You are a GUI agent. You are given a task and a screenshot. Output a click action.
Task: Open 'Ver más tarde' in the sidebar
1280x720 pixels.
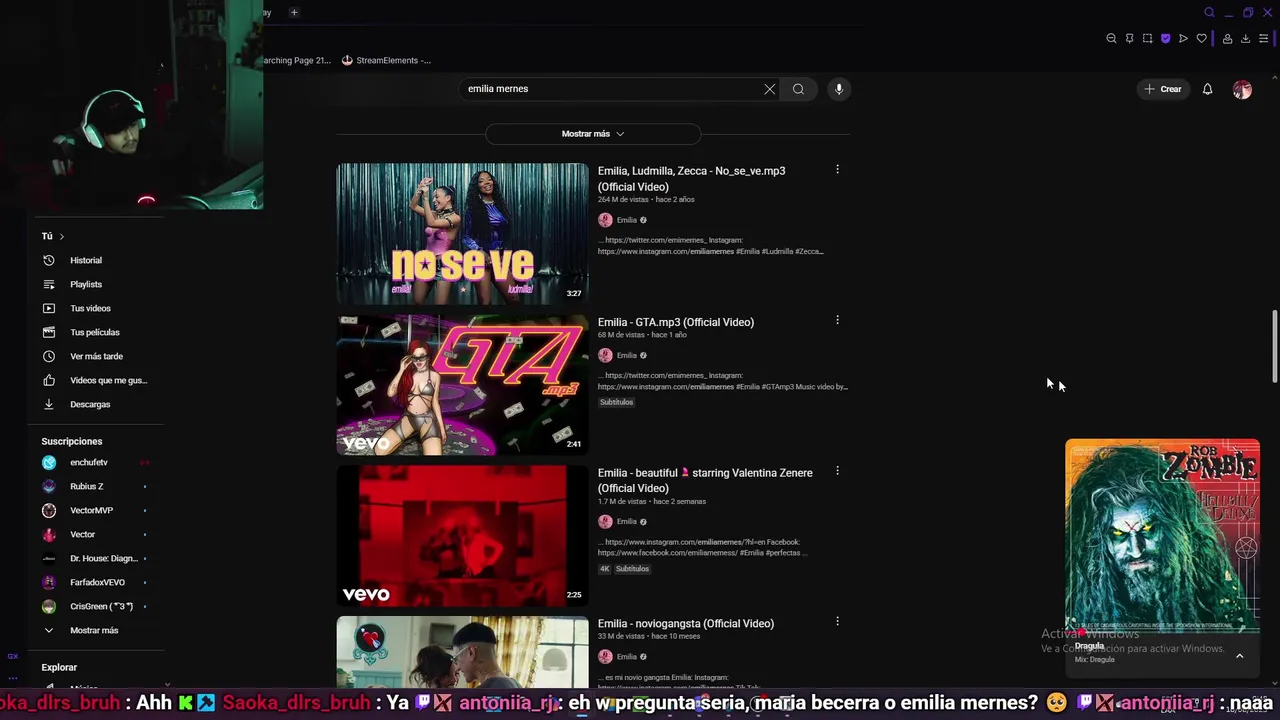pyautogui.click(x=98, y=356)
